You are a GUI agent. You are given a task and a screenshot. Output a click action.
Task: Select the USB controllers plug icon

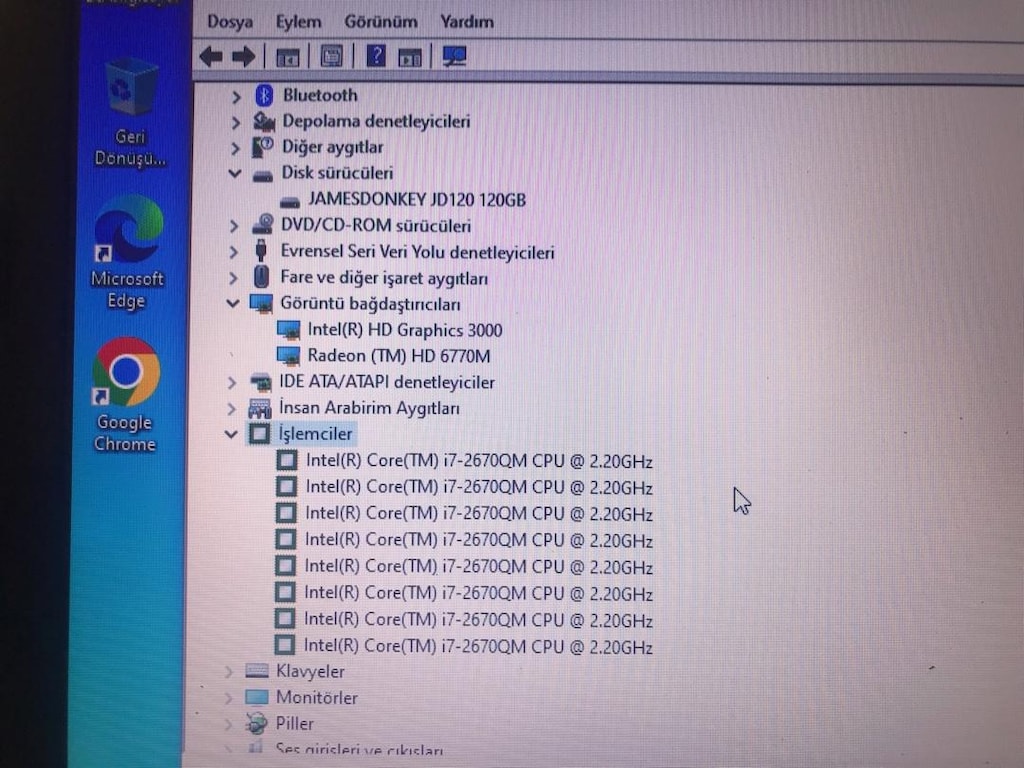coord(261,251)
